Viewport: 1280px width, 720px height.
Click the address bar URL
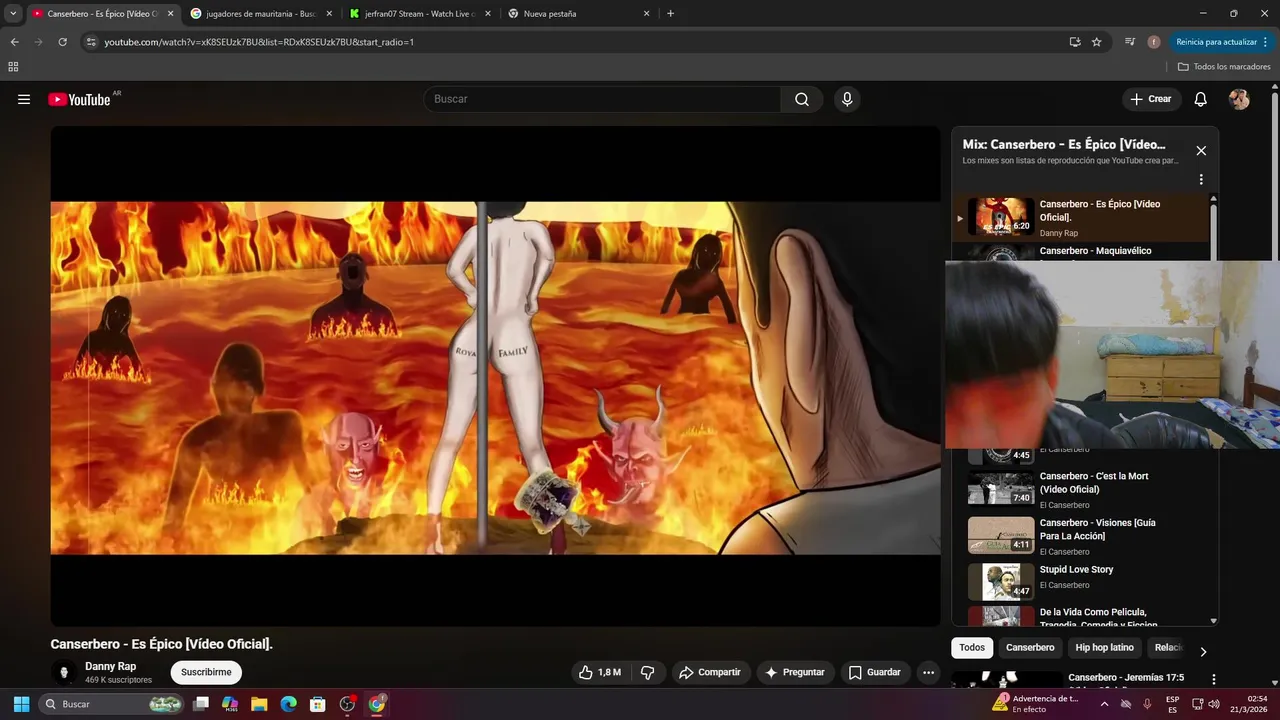[x=259, y=42]
